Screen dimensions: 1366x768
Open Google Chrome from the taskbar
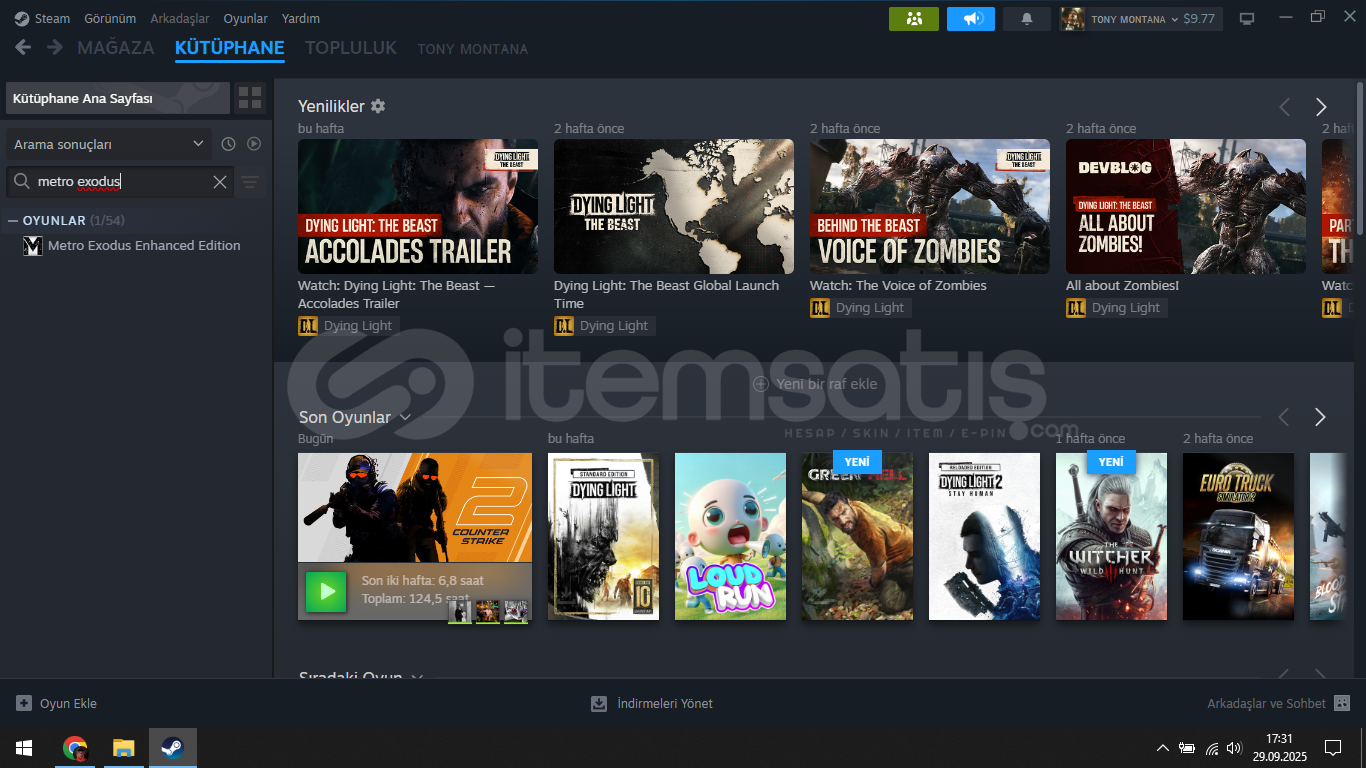[75, 748]
